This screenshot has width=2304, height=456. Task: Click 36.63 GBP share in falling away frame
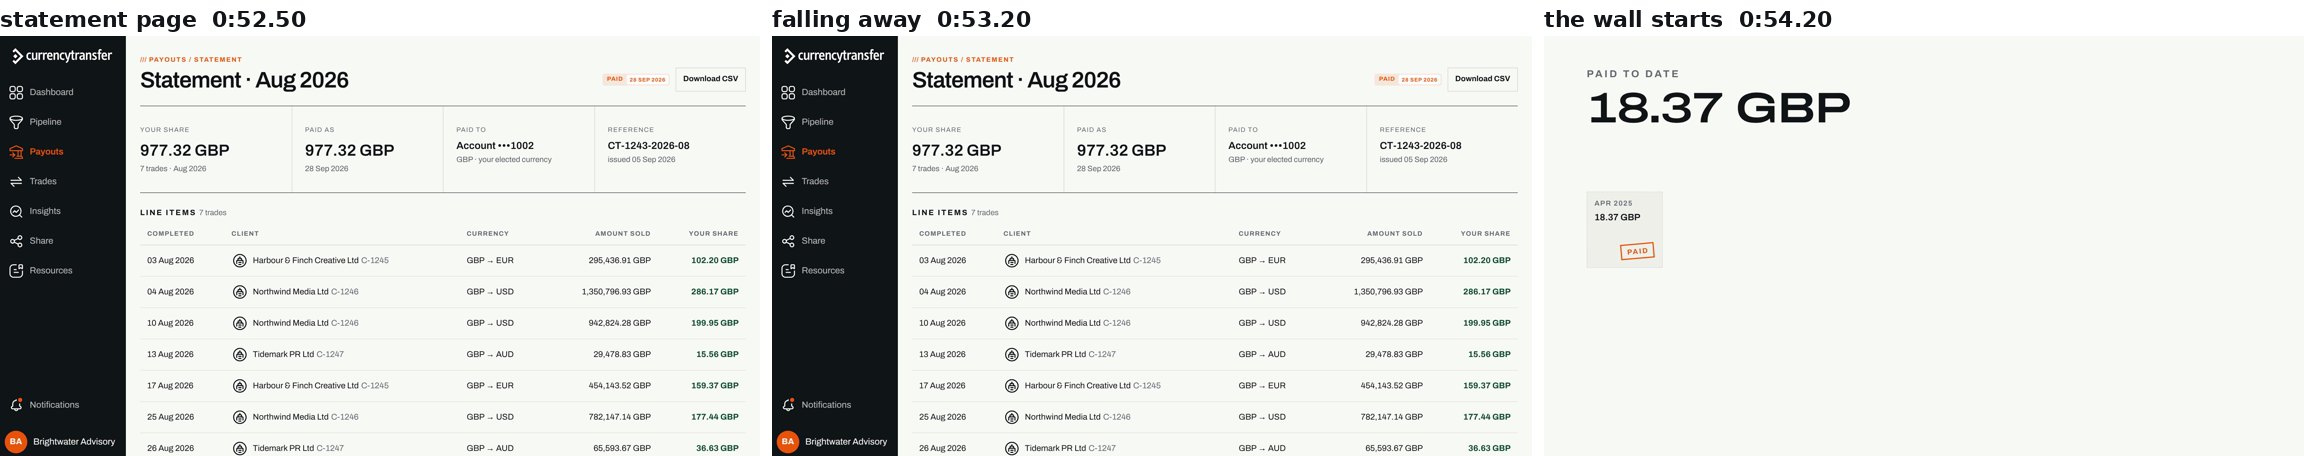point(1489,448)
